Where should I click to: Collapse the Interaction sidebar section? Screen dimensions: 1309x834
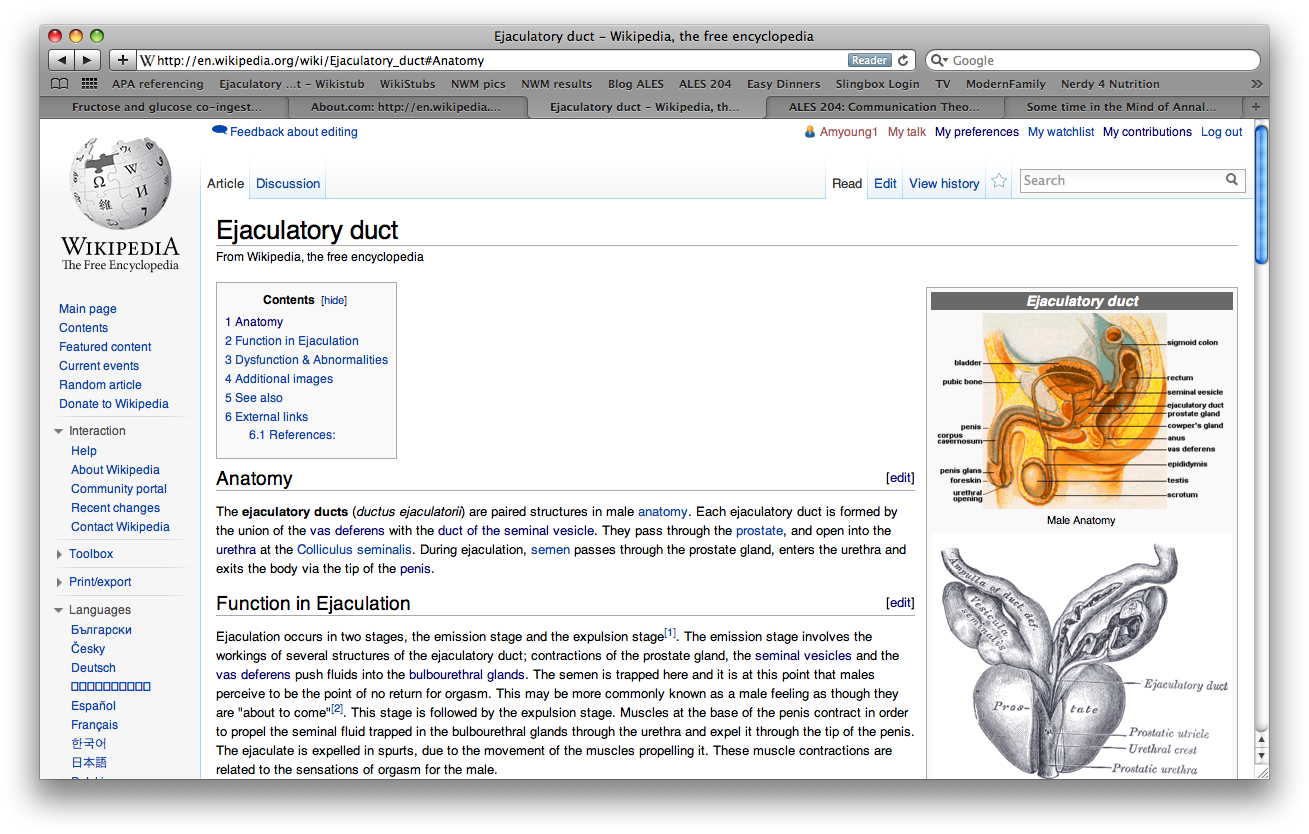(x=59, y=431)
